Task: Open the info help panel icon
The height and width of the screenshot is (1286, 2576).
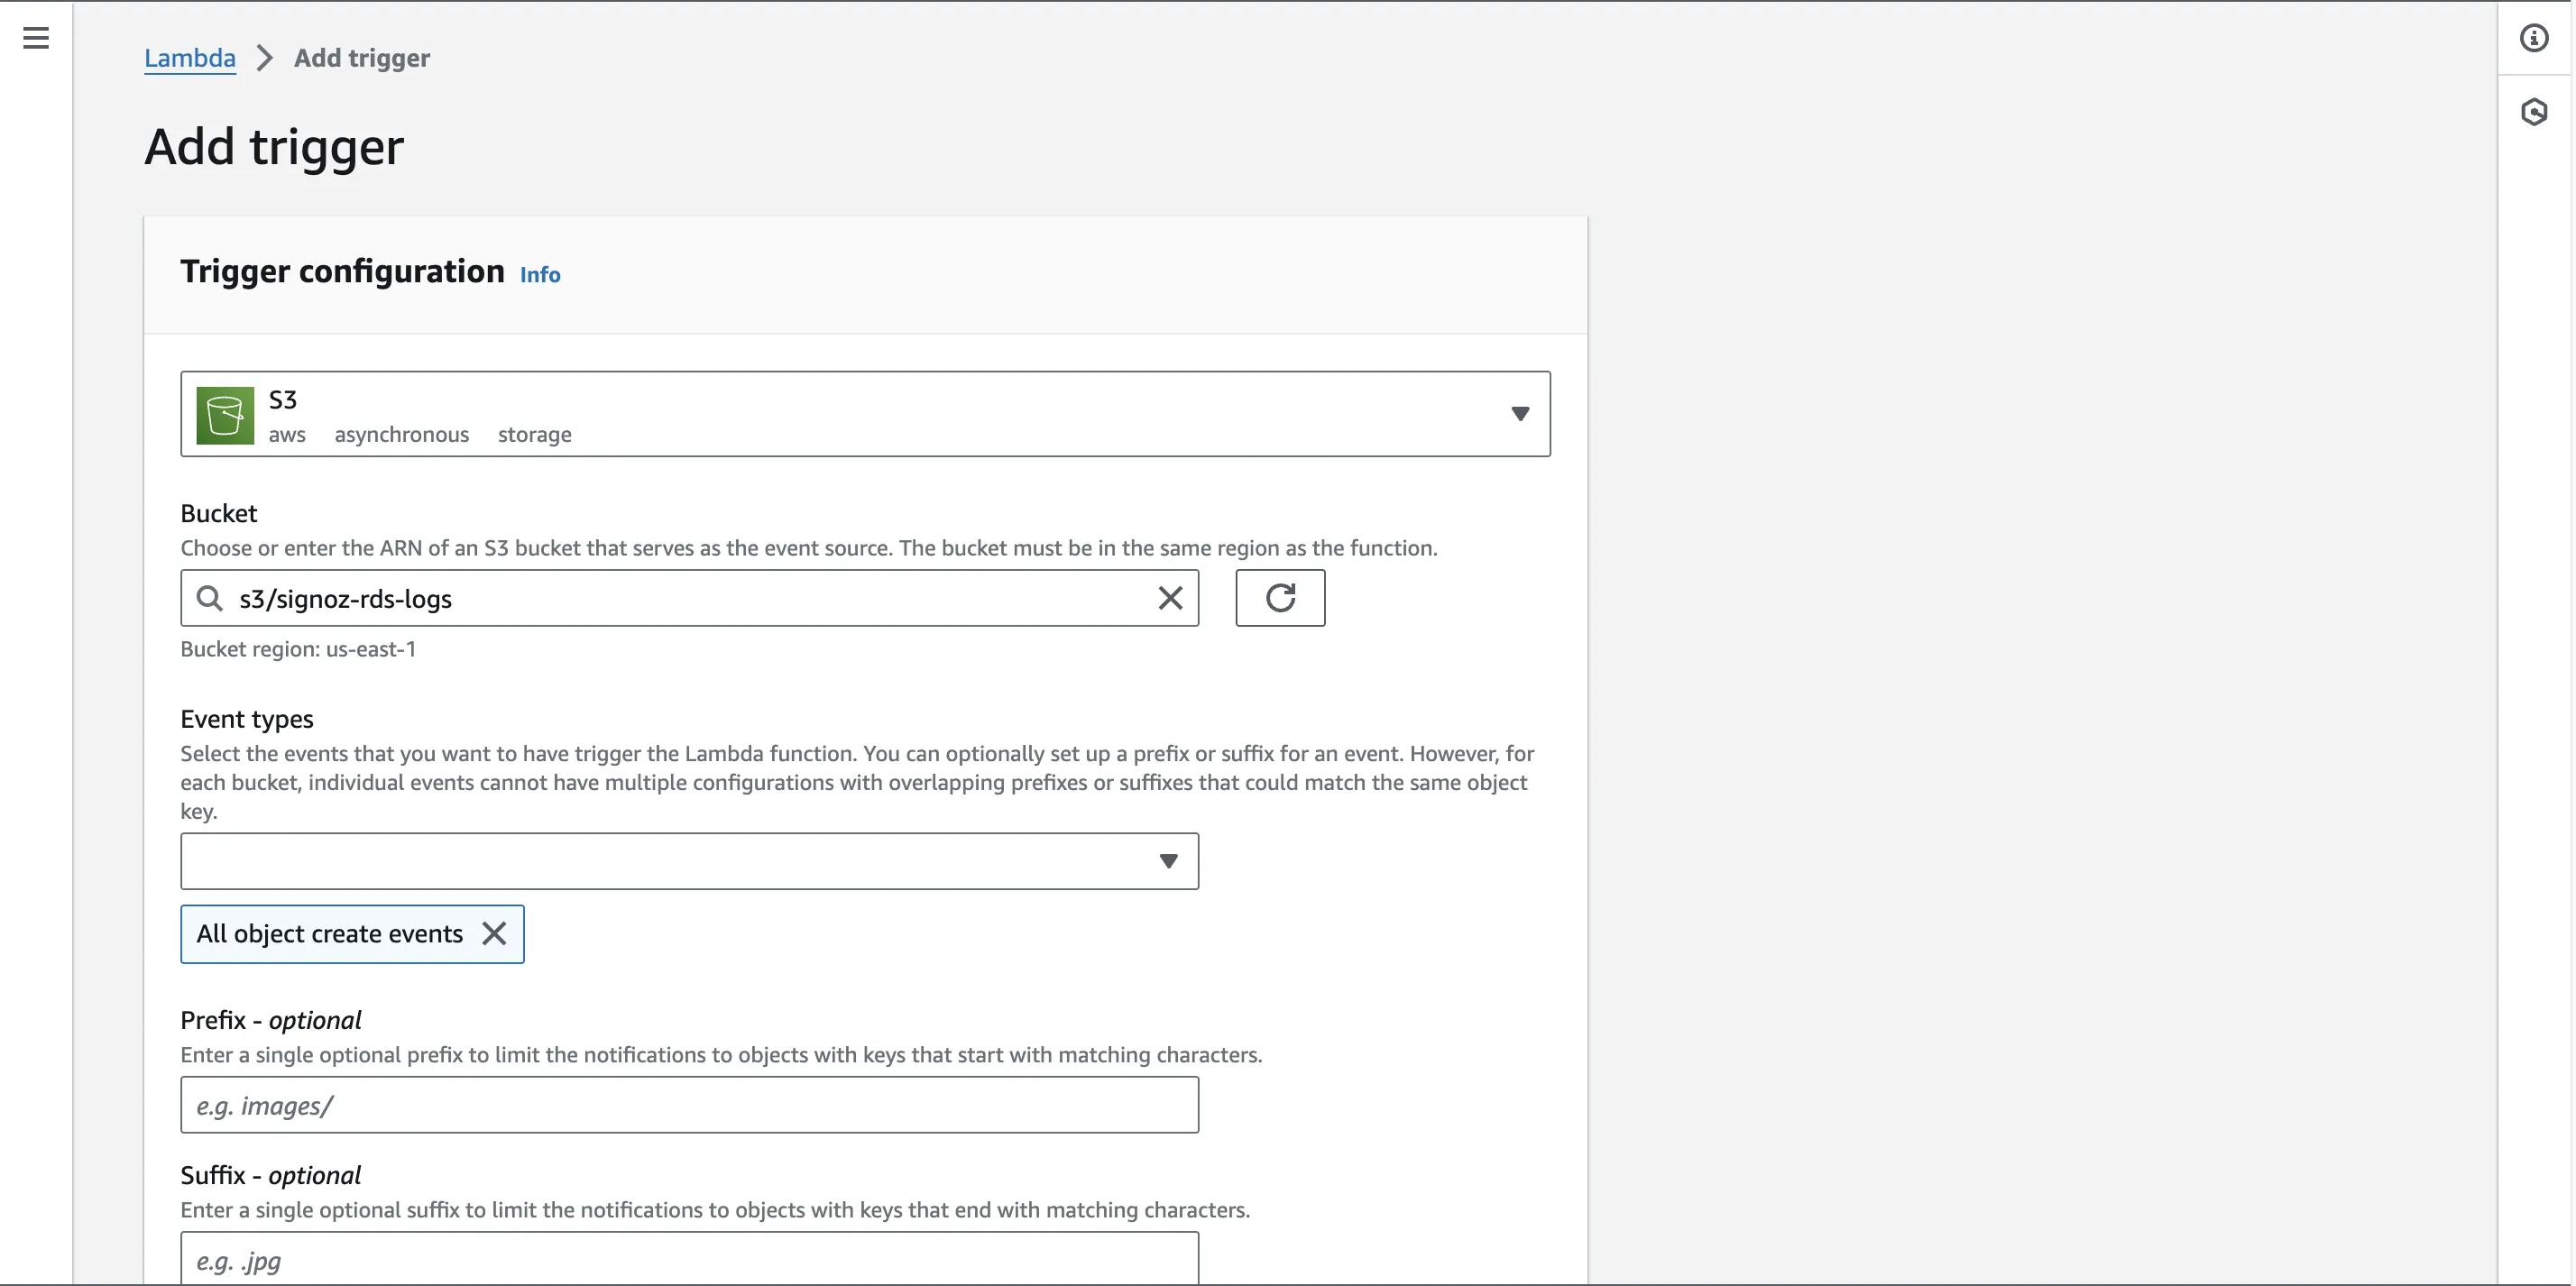Action: 2534,38
